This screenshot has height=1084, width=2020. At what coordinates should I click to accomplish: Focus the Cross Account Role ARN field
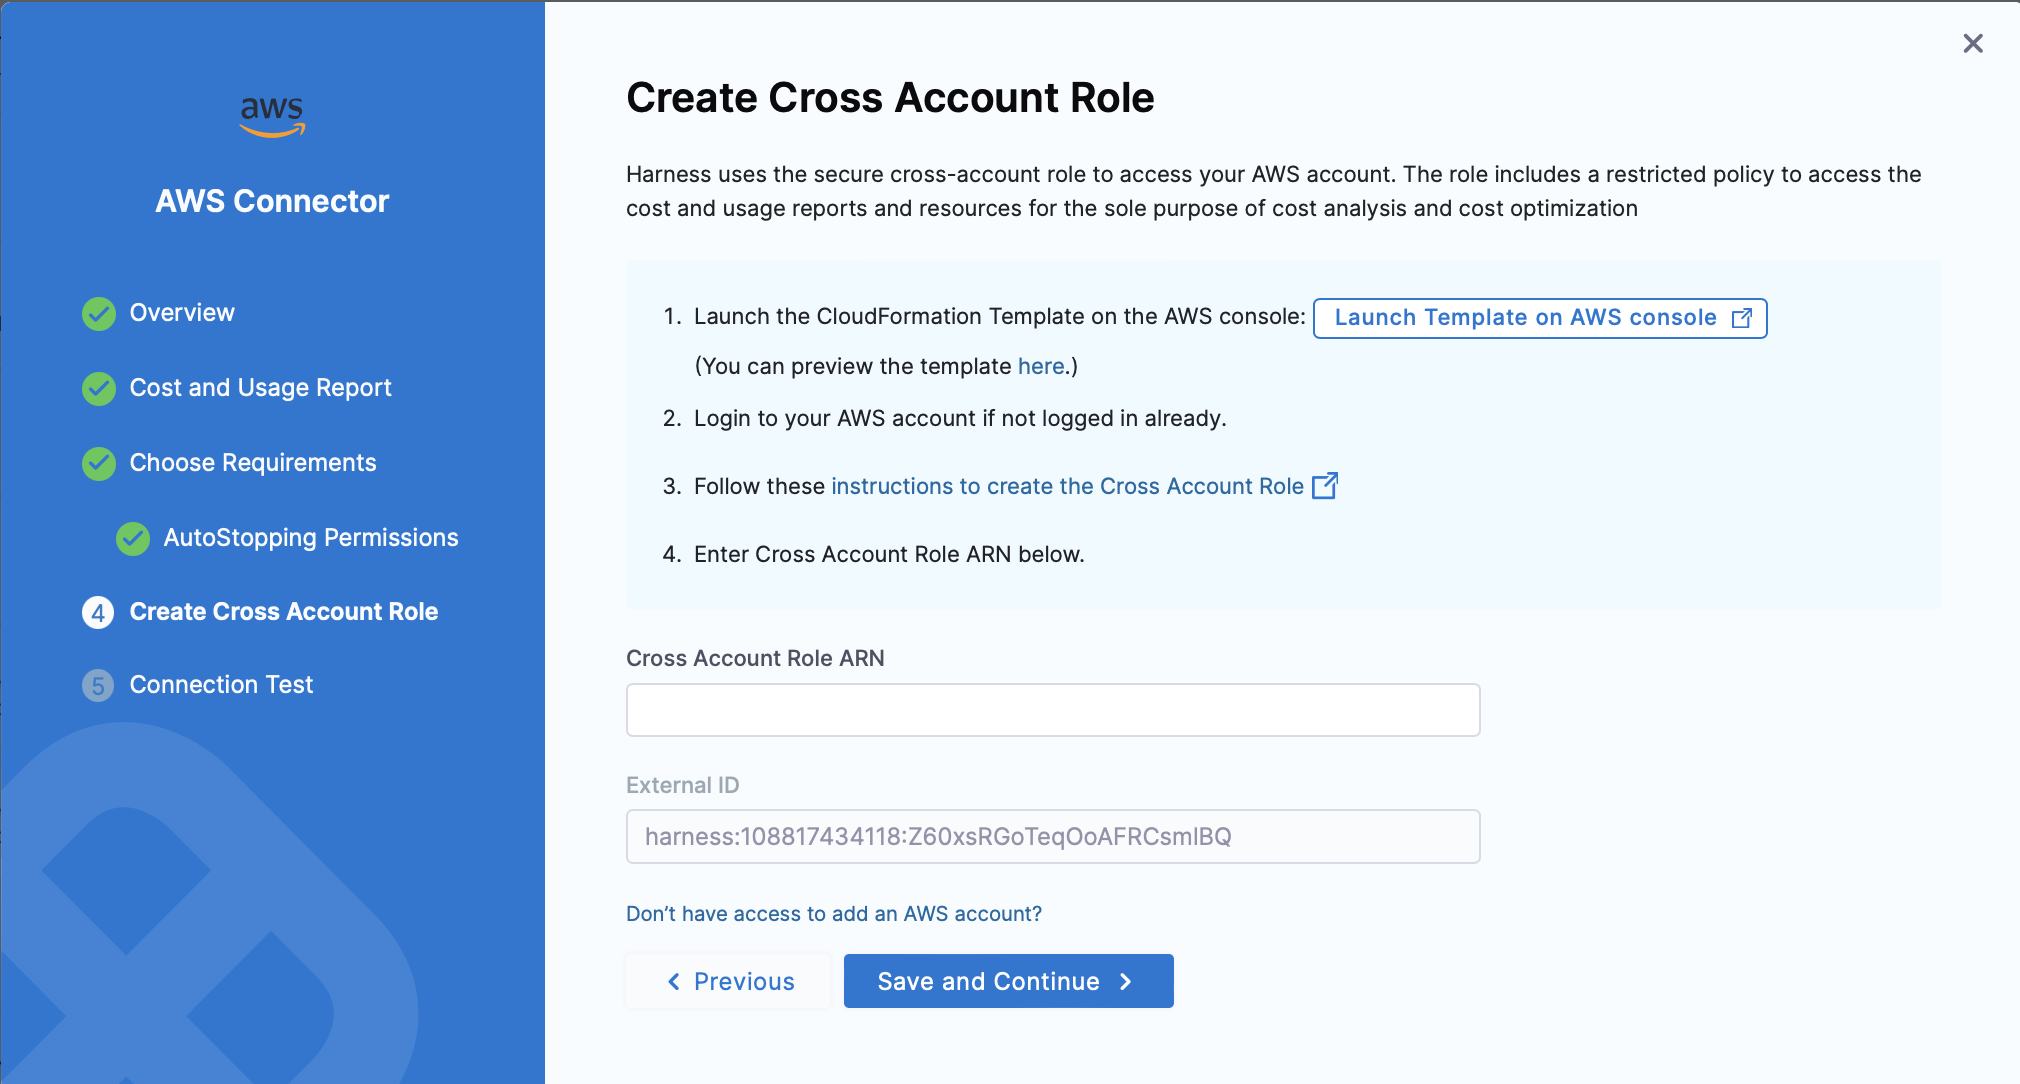[1052, 710]
